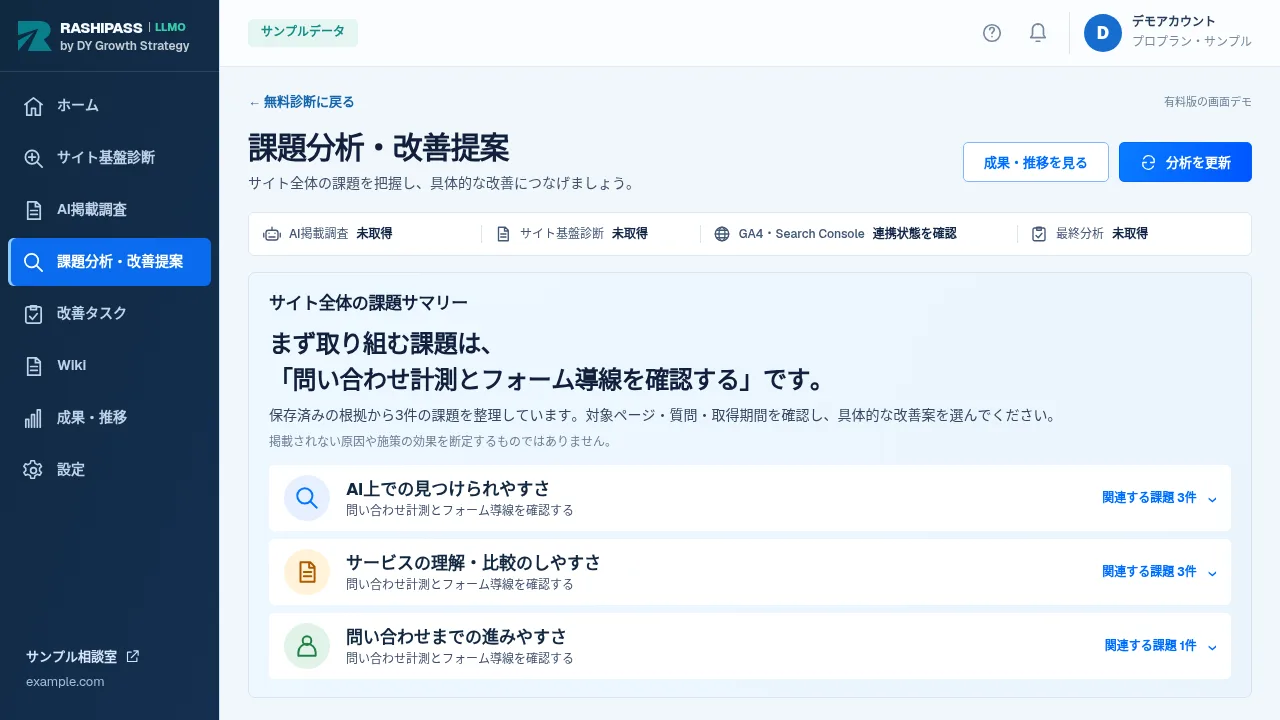Expand related issues for 問い合わせまでの進みやすさ
Viewport: 1280px width, 720px height.
pyautogui.click(x=1161, y=646)
